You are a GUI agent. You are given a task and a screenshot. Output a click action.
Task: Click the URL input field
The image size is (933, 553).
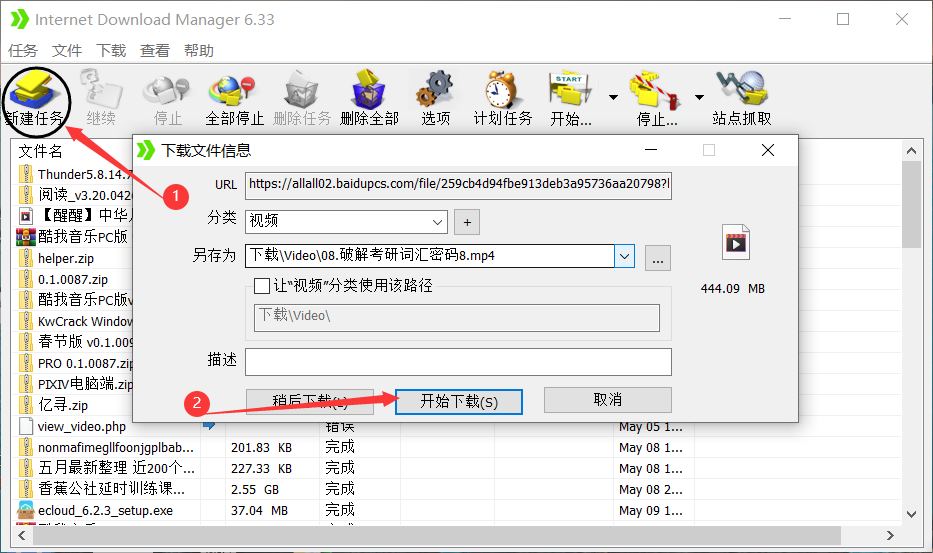coord(458,185)
